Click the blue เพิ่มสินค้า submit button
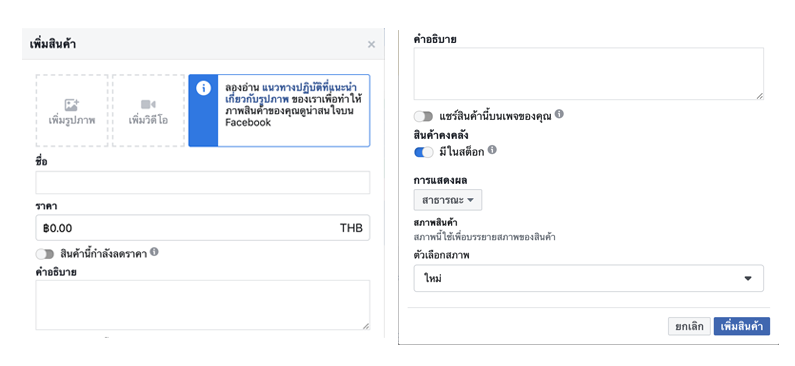Viewport: 795px width, 366px height. [x=742, y=326]
